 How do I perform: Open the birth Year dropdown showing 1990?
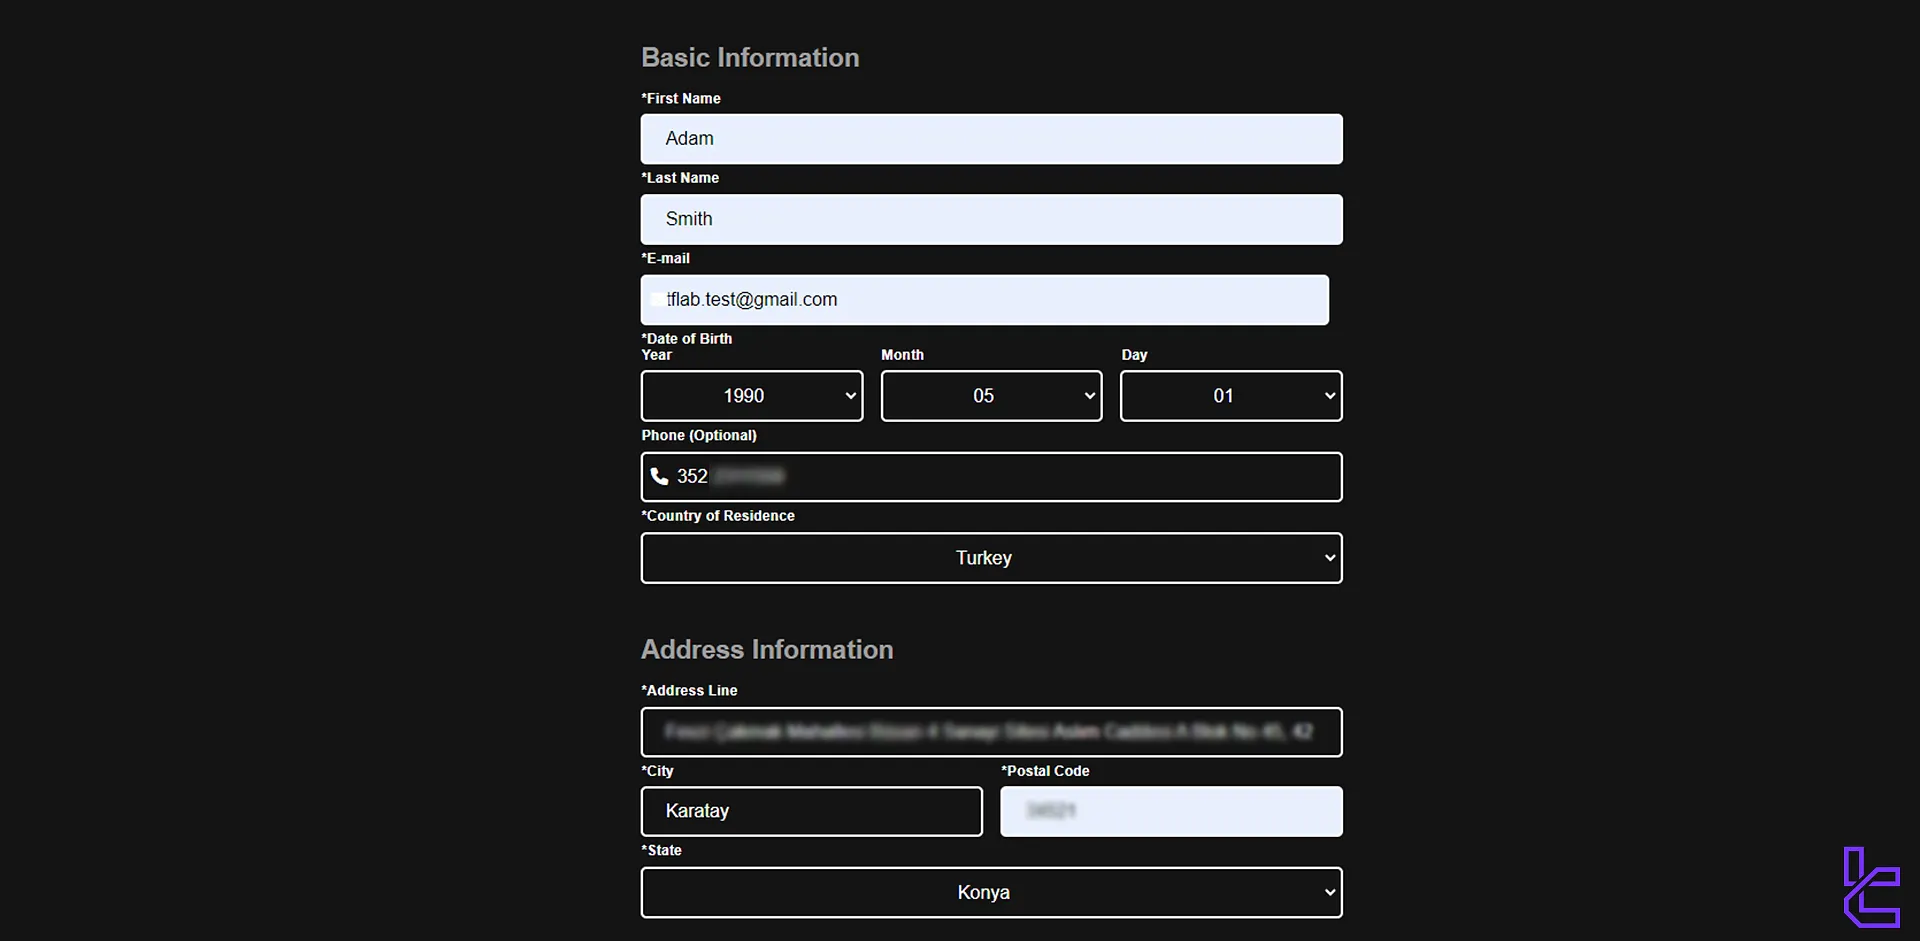[751, 396]
